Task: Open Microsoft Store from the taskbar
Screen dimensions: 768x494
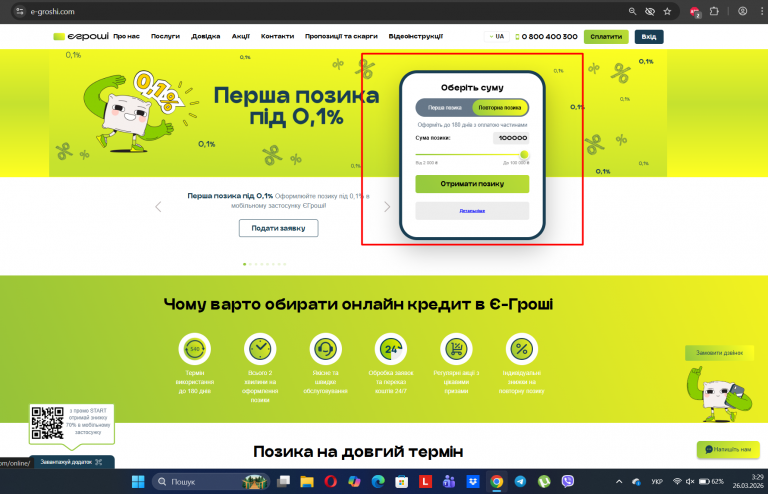Action: pos(402,482)
